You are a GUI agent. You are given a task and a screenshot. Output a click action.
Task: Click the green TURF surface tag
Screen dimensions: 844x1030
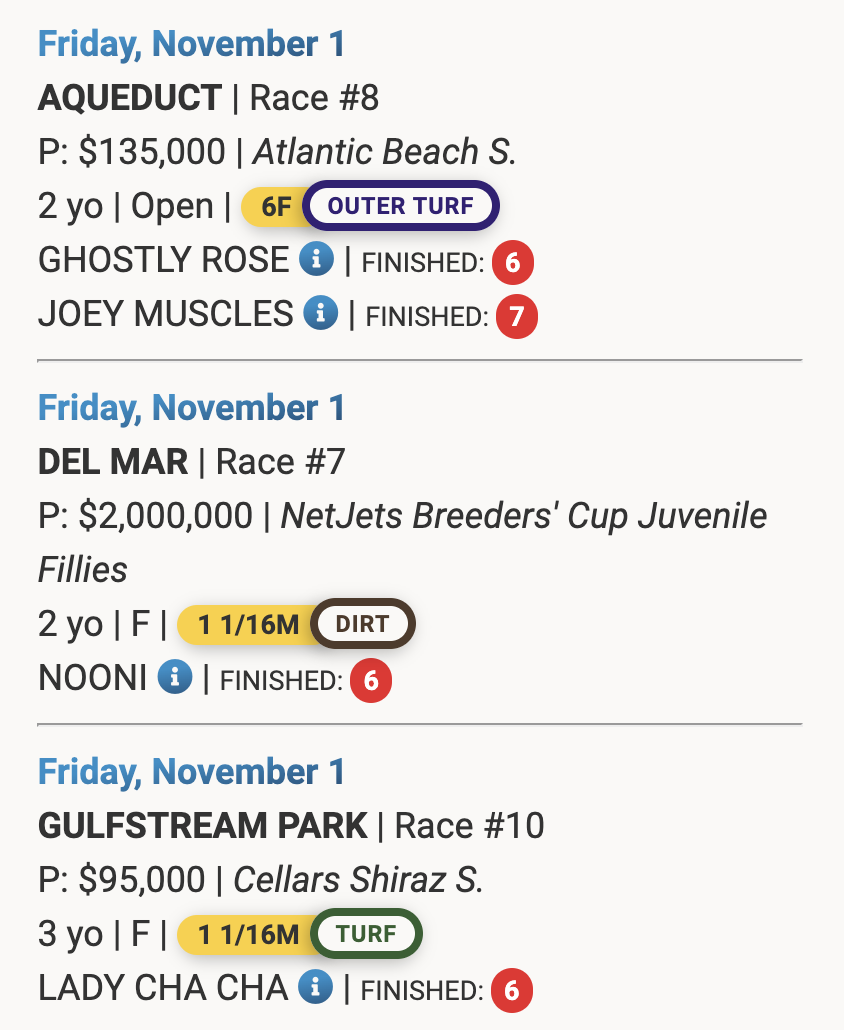(366, 935)
